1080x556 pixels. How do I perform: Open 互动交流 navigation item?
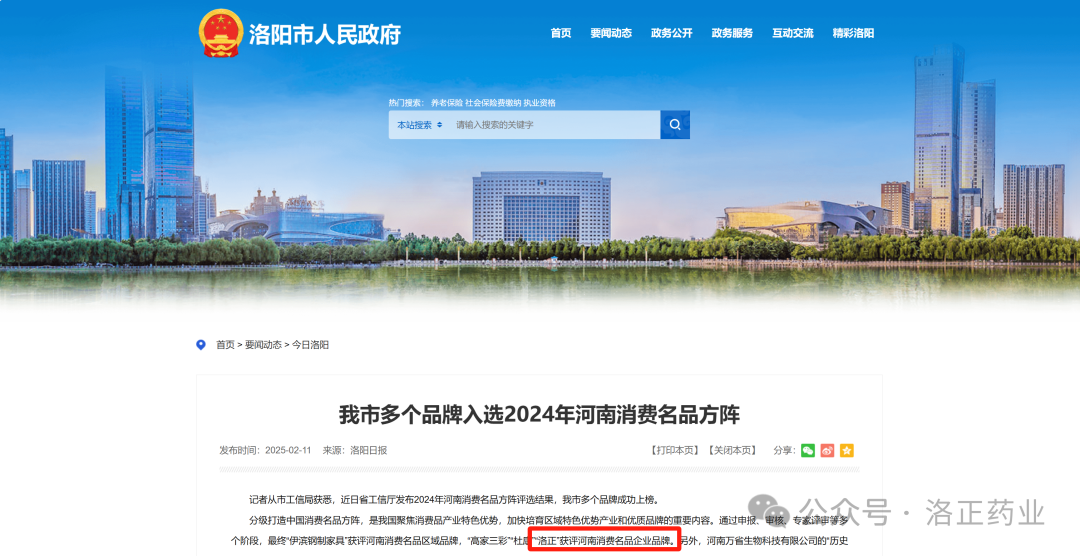click(x=793, y=33)
